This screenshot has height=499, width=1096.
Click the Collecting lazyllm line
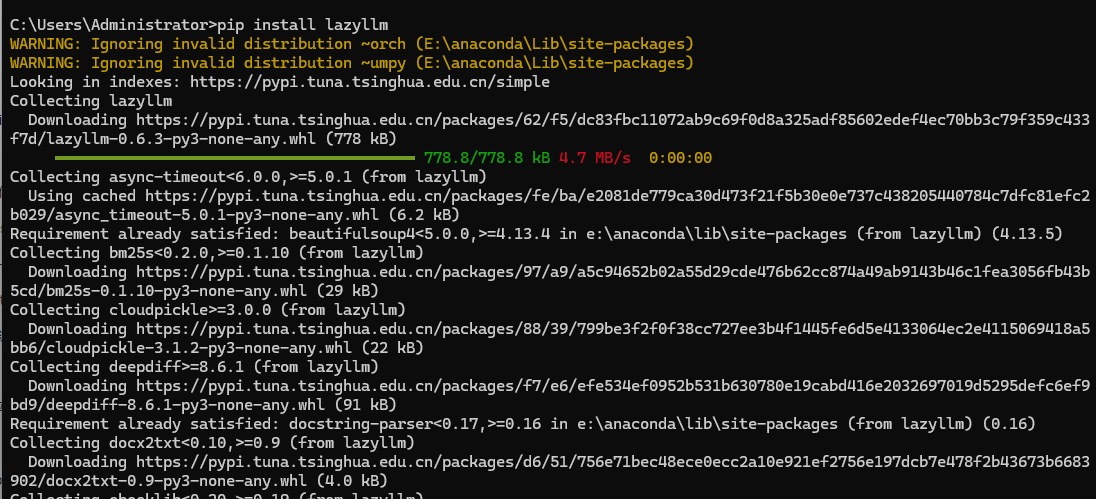click(x=91, y=101)
